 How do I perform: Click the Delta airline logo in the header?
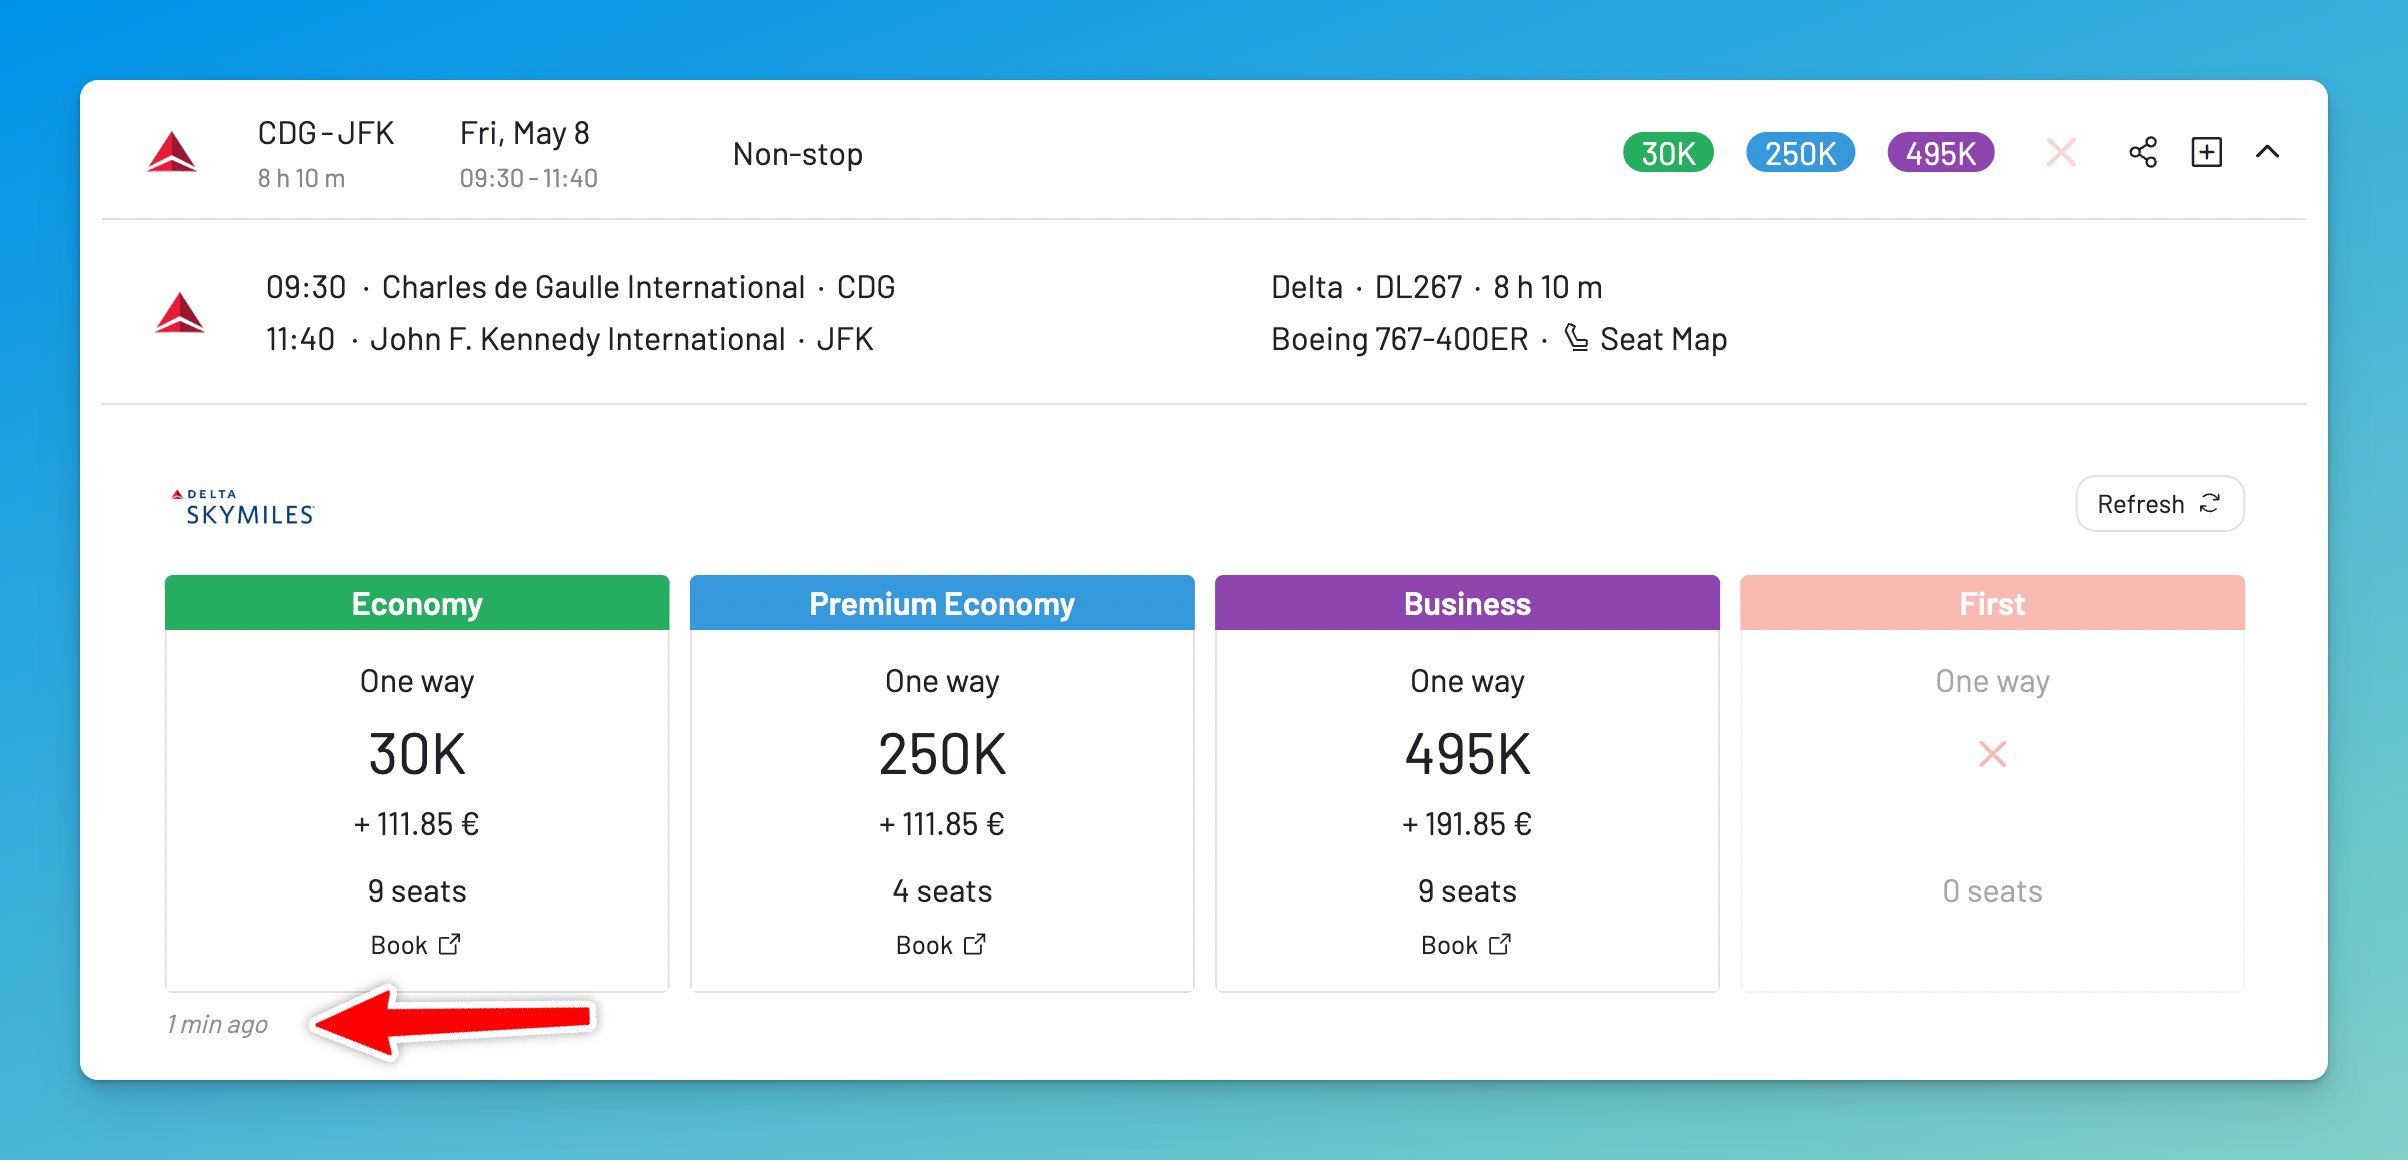tap(174, 152)
